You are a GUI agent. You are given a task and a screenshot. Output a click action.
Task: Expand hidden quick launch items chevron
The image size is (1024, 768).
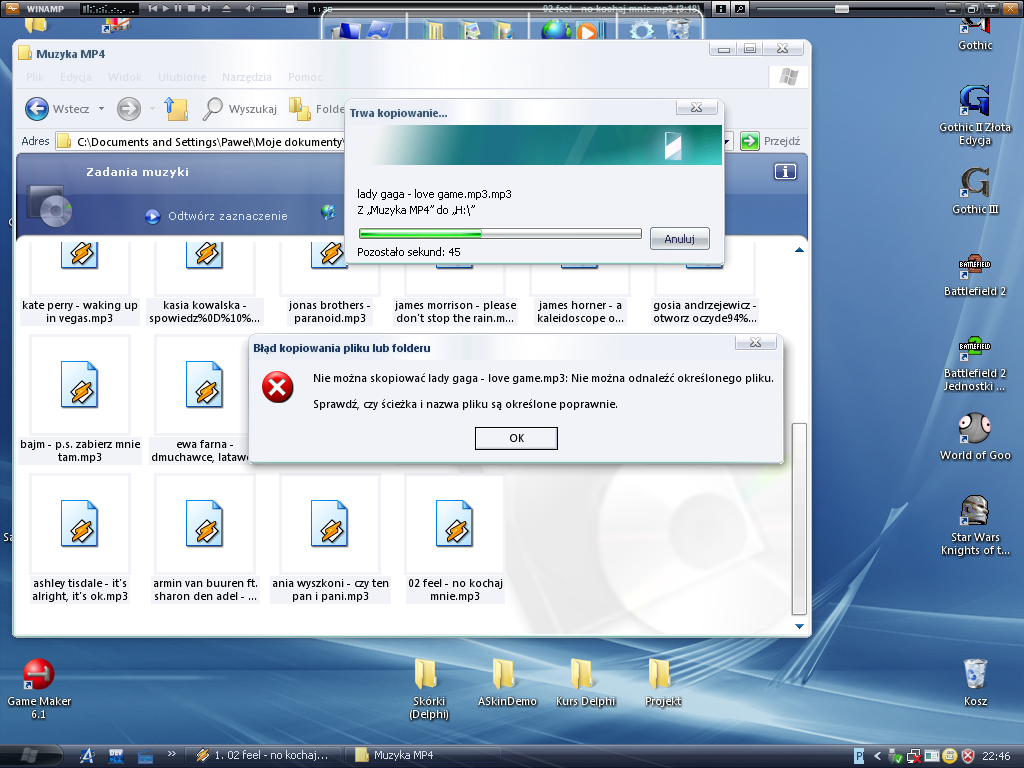(x=171, y=754)
